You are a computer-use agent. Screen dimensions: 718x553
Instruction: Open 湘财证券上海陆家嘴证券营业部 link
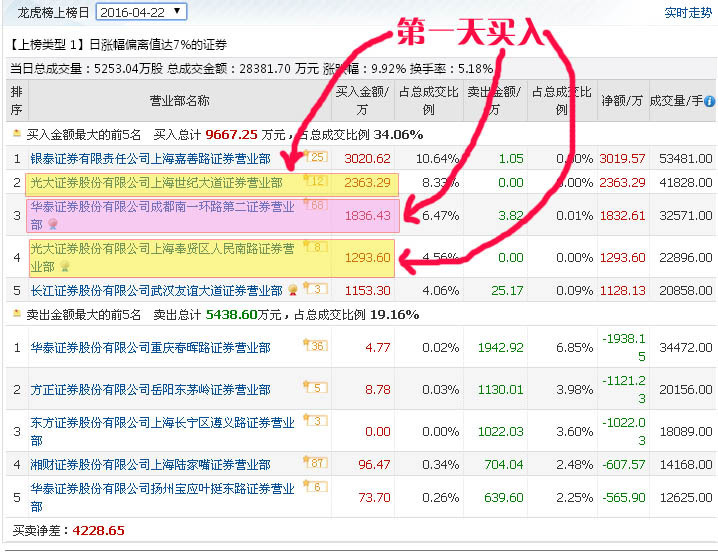point(151,465)
